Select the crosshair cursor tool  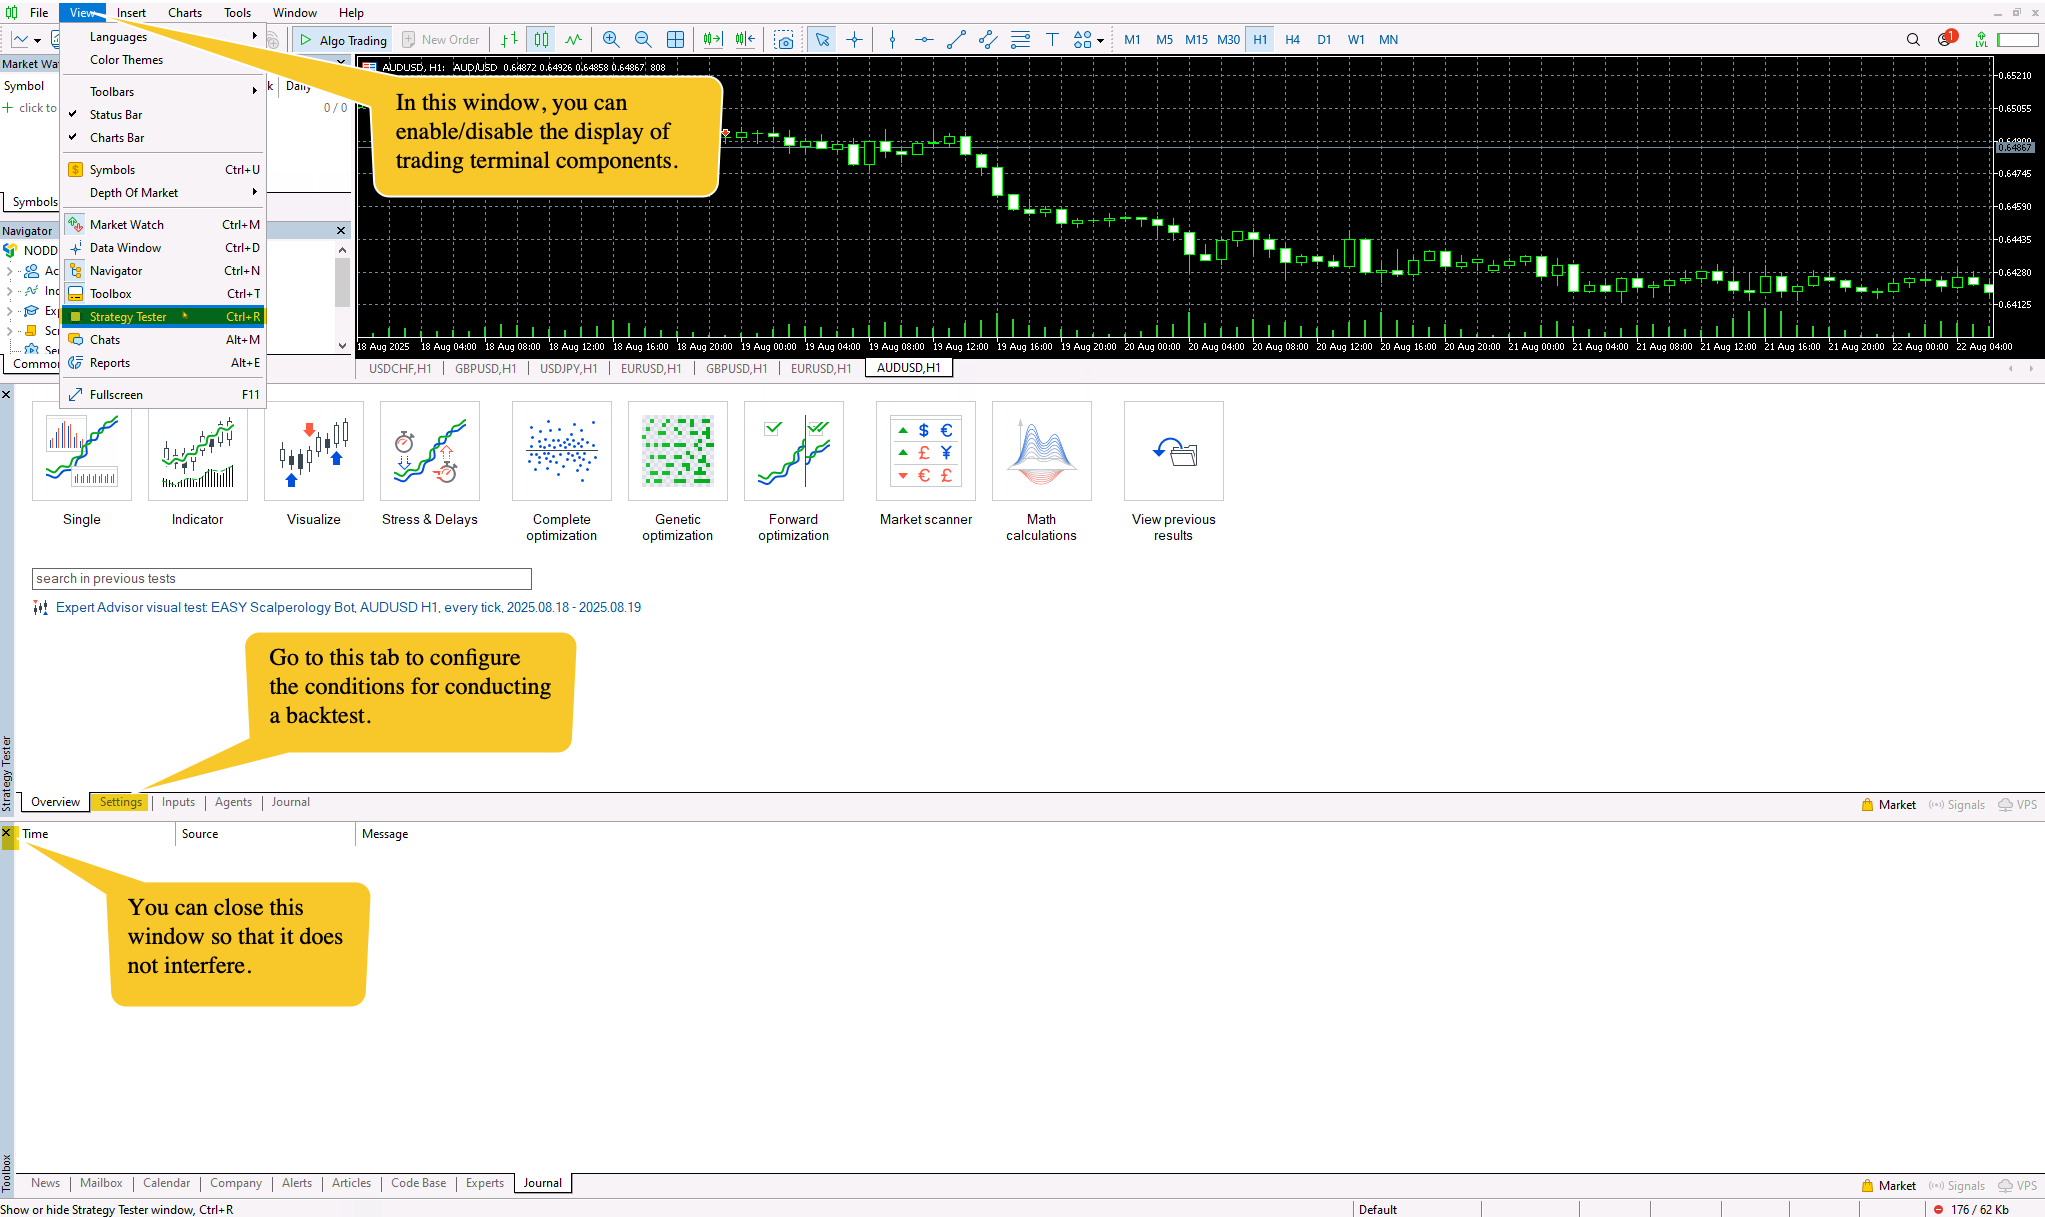point(854,40)
